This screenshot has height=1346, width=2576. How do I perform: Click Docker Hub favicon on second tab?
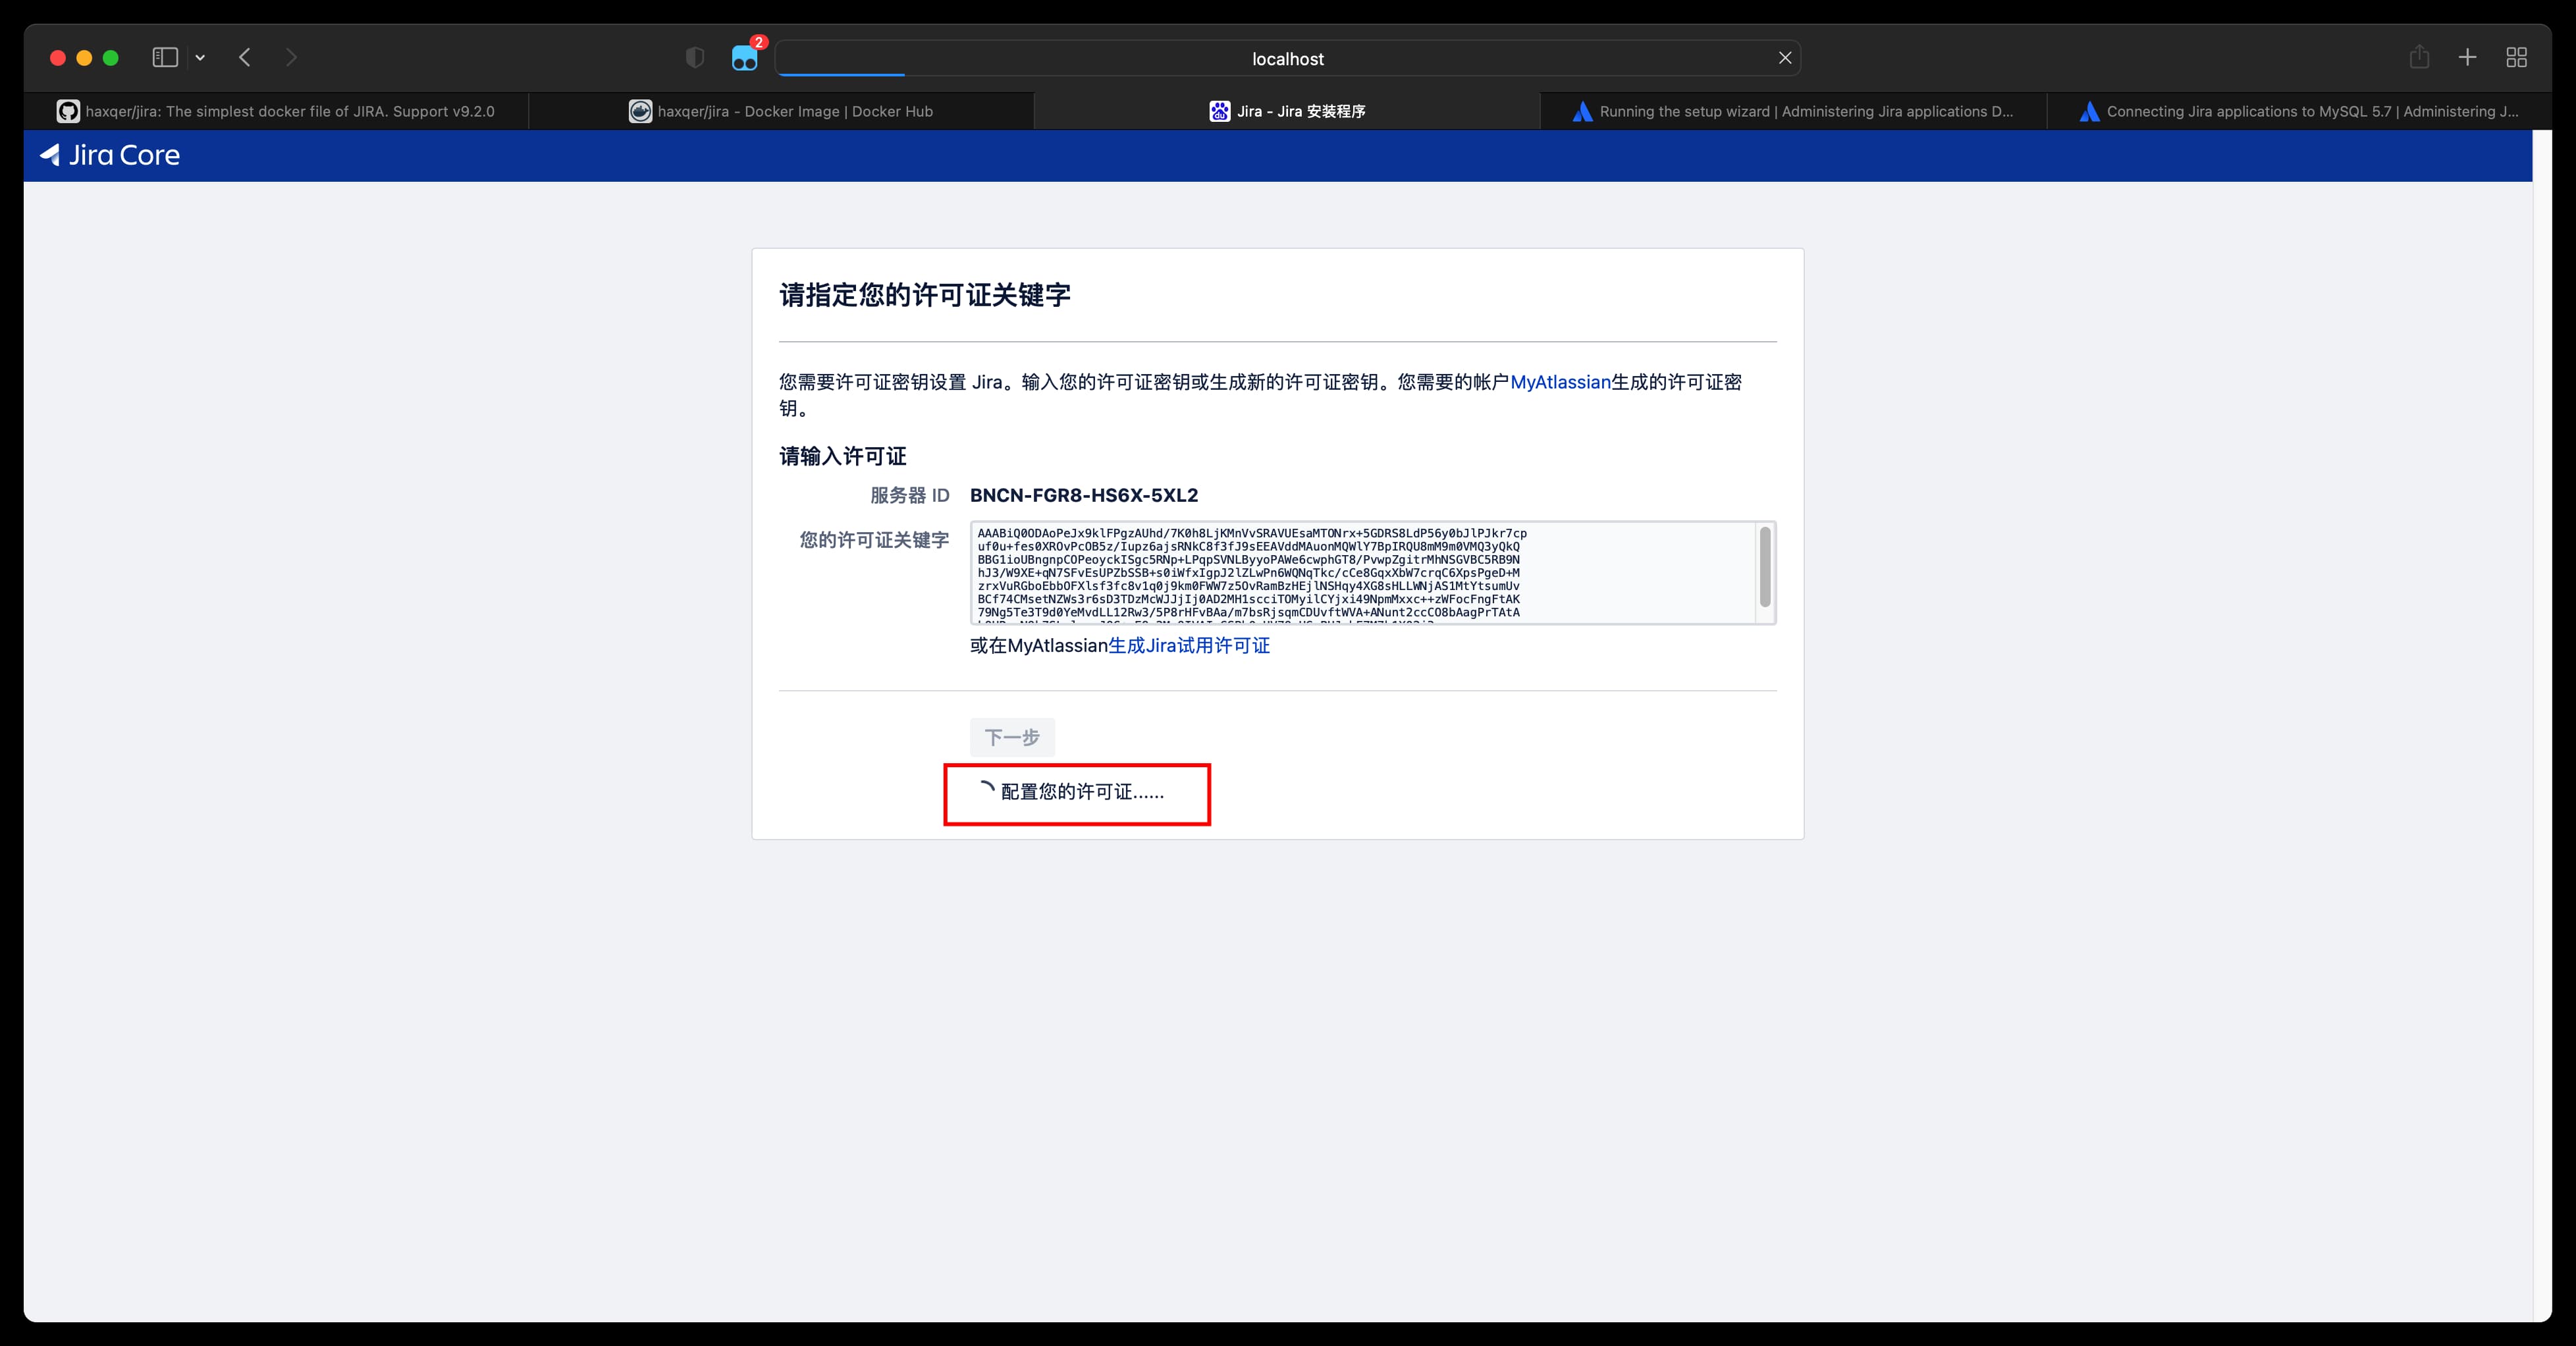point(640,111)
